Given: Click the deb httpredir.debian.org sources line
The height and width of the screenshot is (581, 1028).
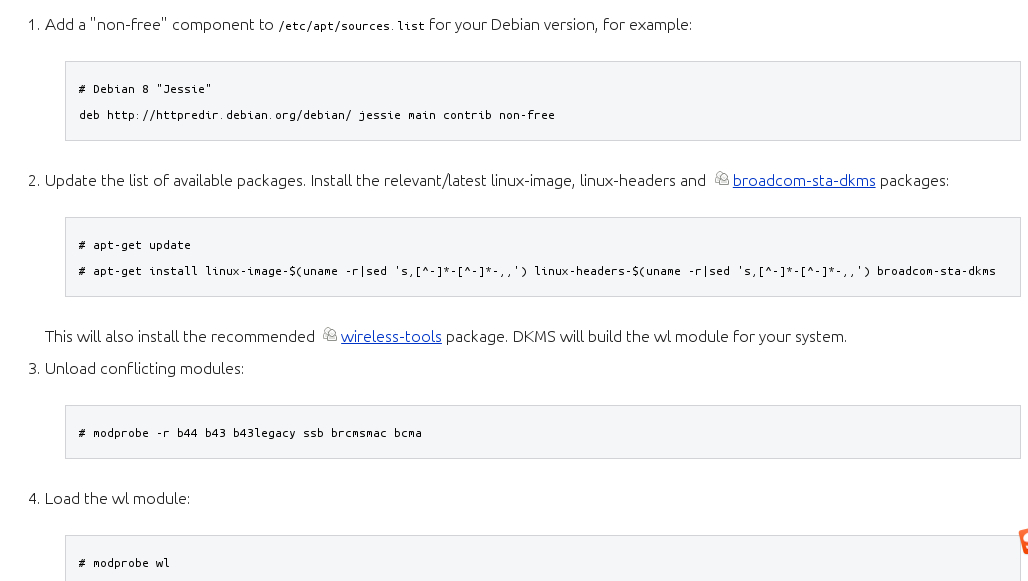Looking at the screenshot, I should (316, 115).
